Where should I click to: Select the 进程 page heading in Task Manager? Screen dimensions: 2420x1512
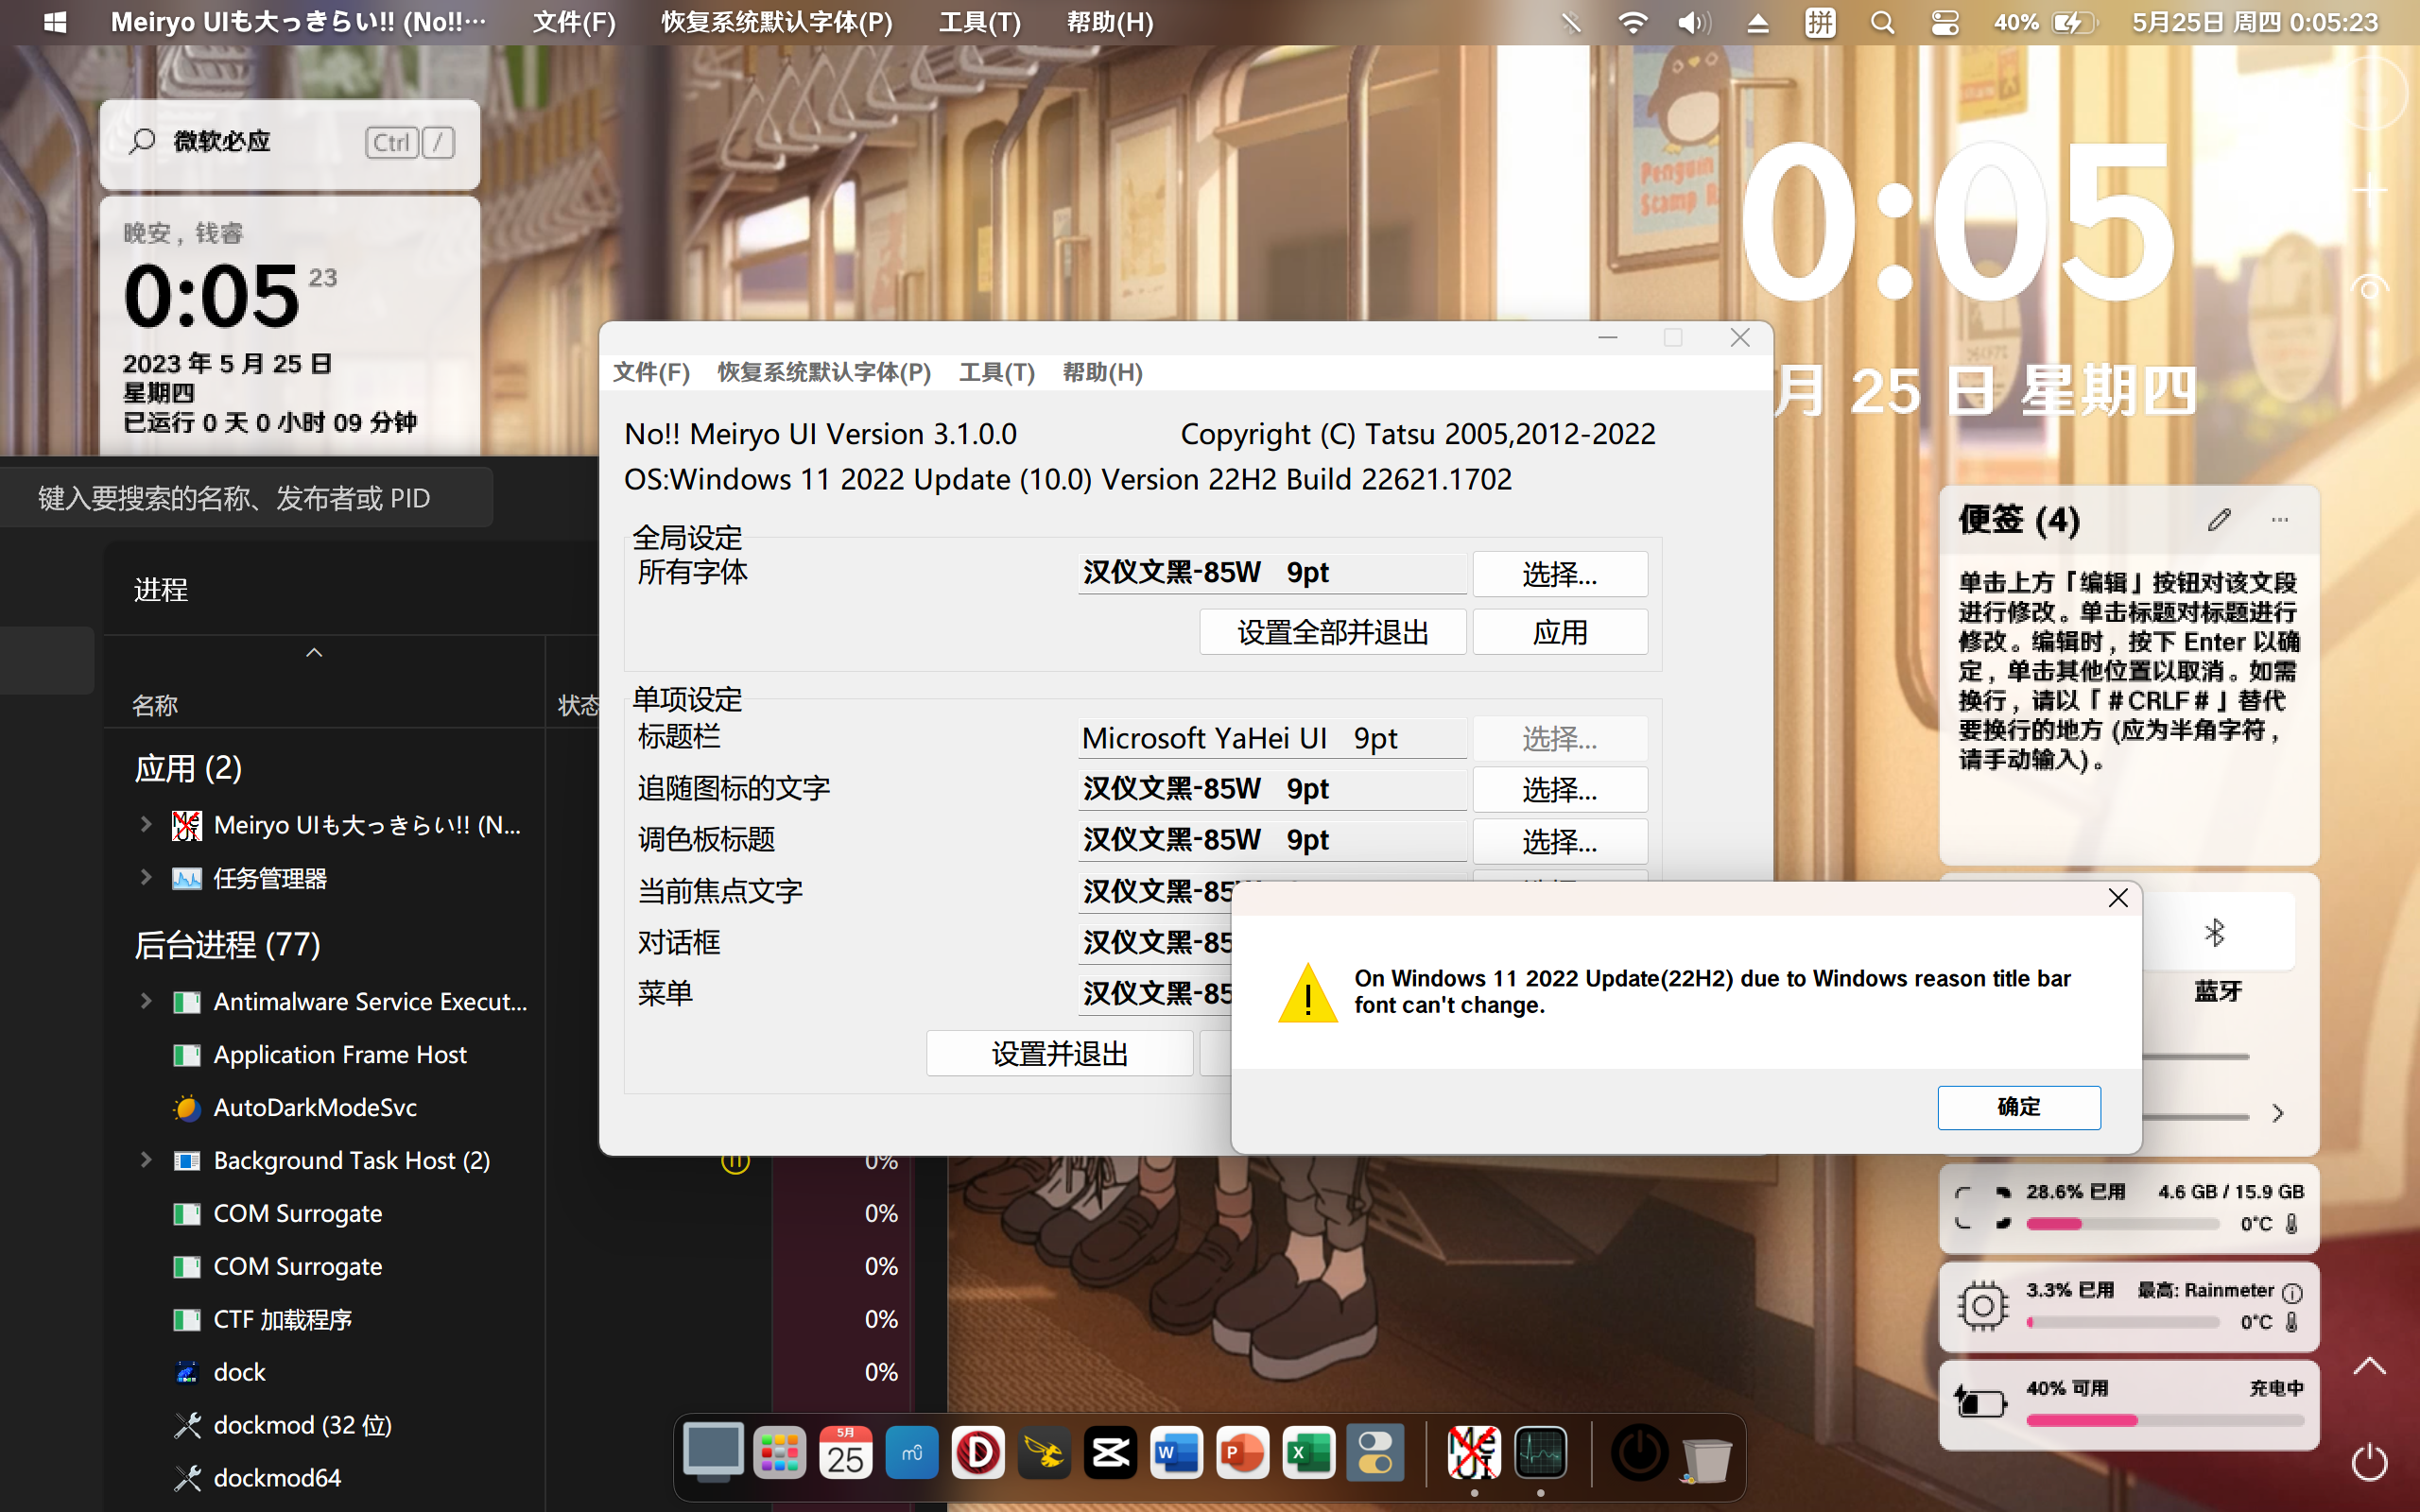(161, 589)
